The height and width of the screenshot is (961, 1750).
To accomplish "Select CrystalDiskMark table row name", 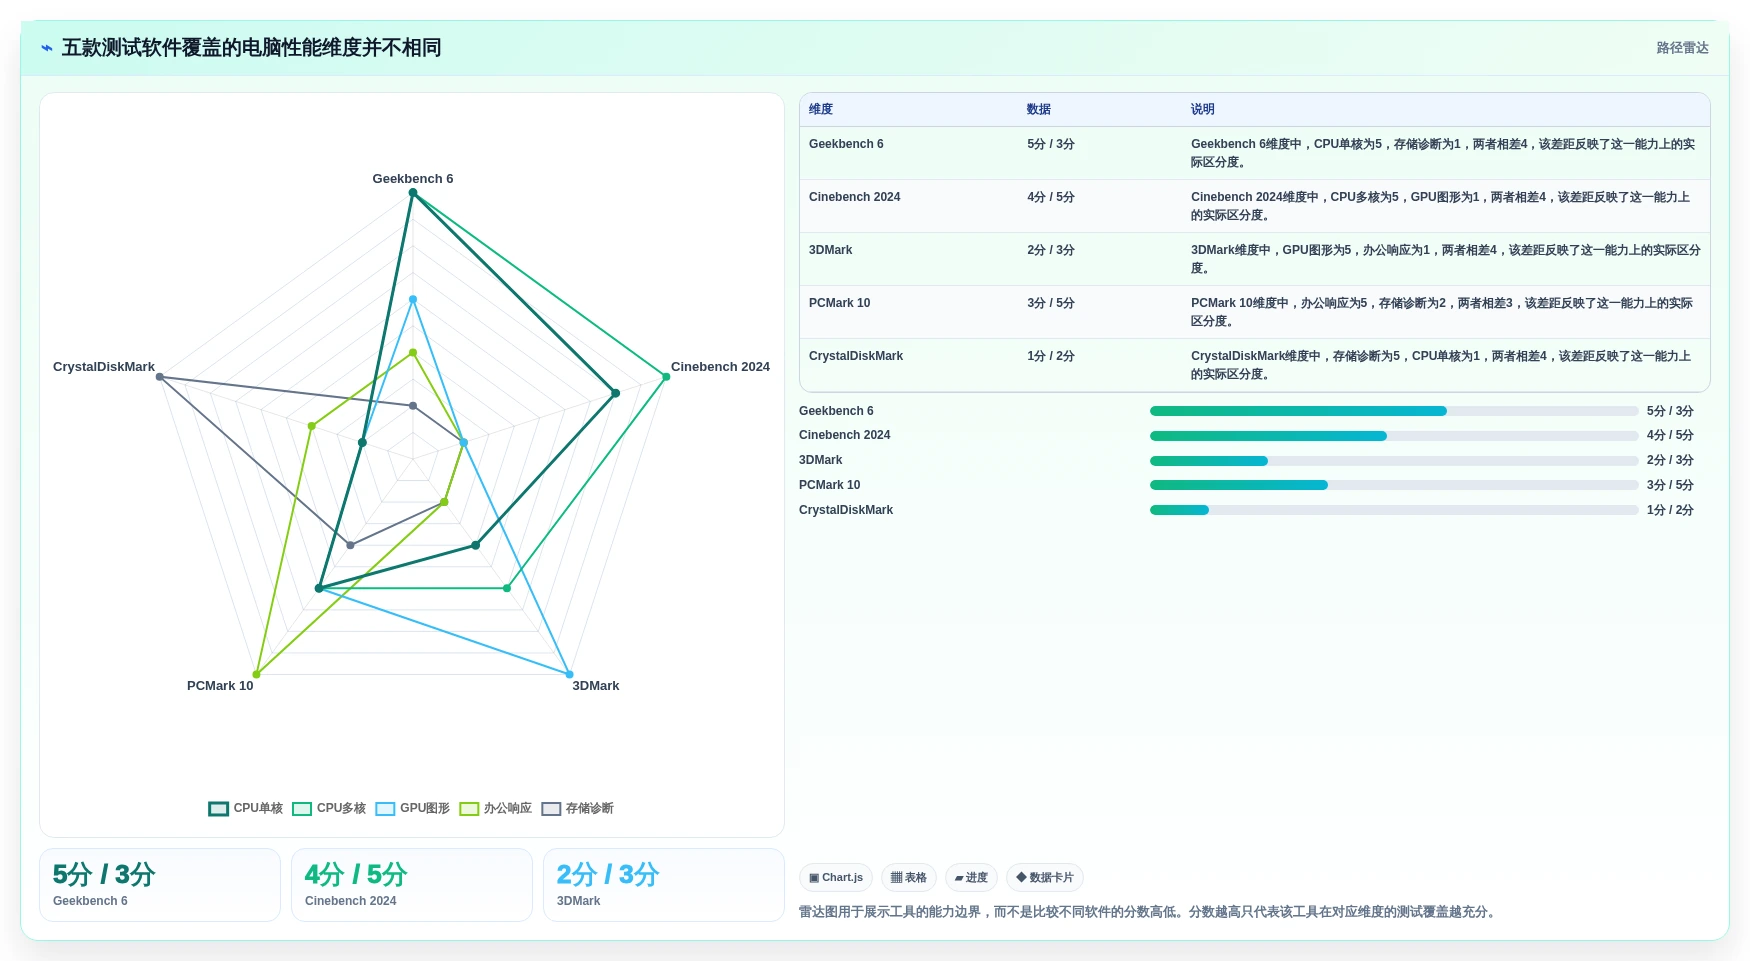I will (856, 356).
